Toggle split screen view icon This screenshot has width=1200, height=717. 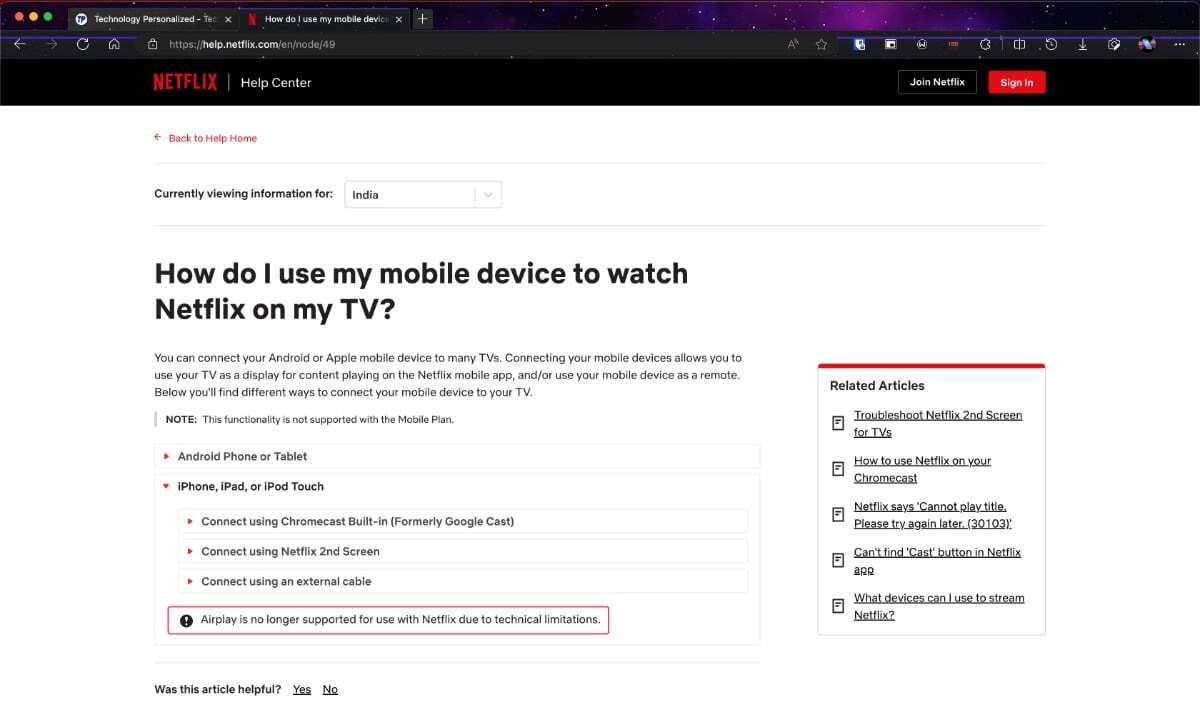1019,44
